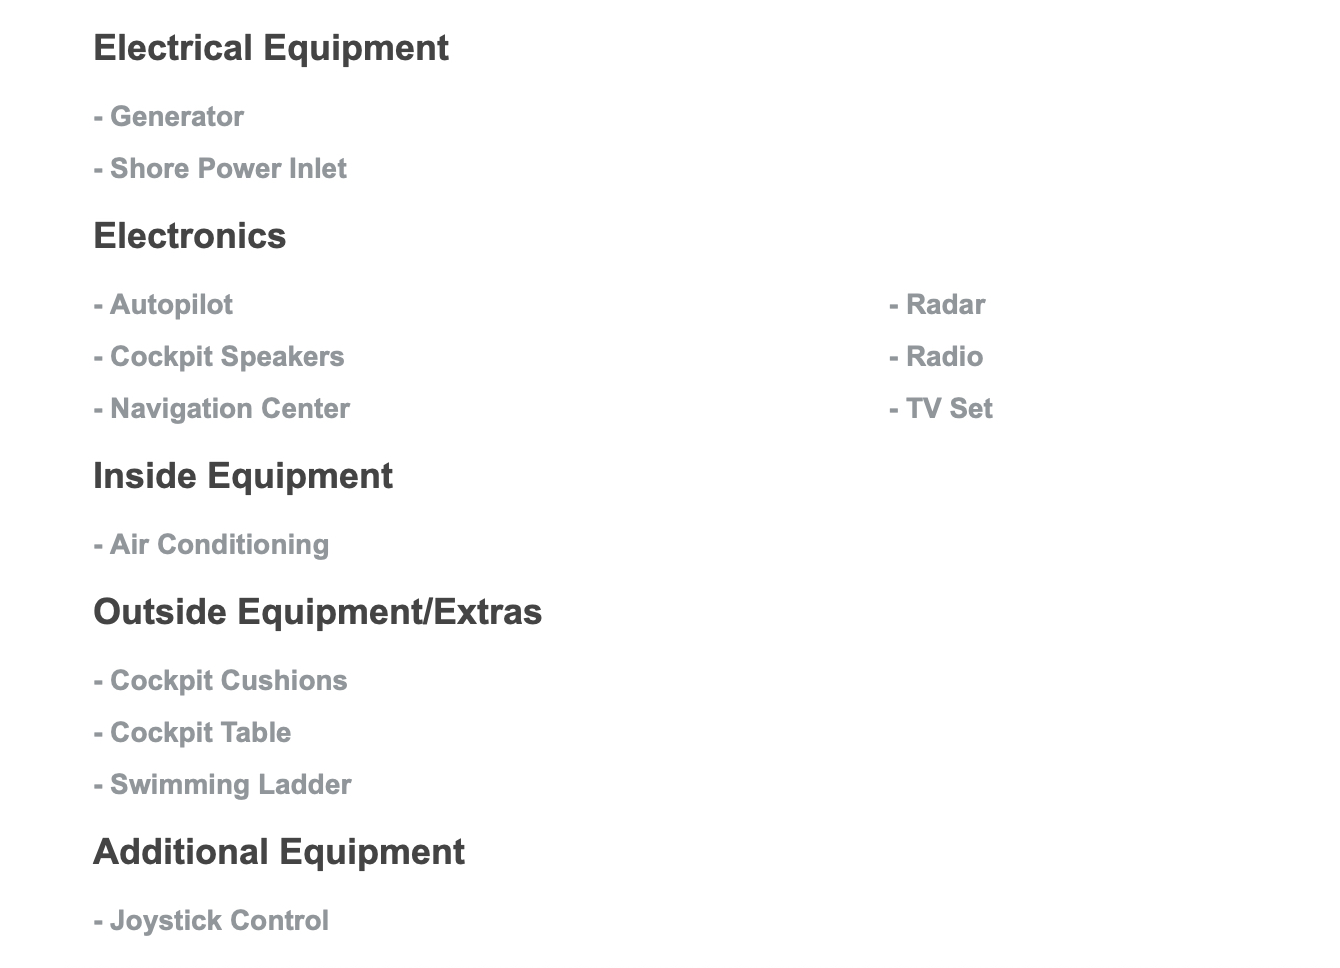Viewport: 1340px width, 968px height.
Task: Click the Cockpit Speakers entry
Action: (x=227, y=357)
